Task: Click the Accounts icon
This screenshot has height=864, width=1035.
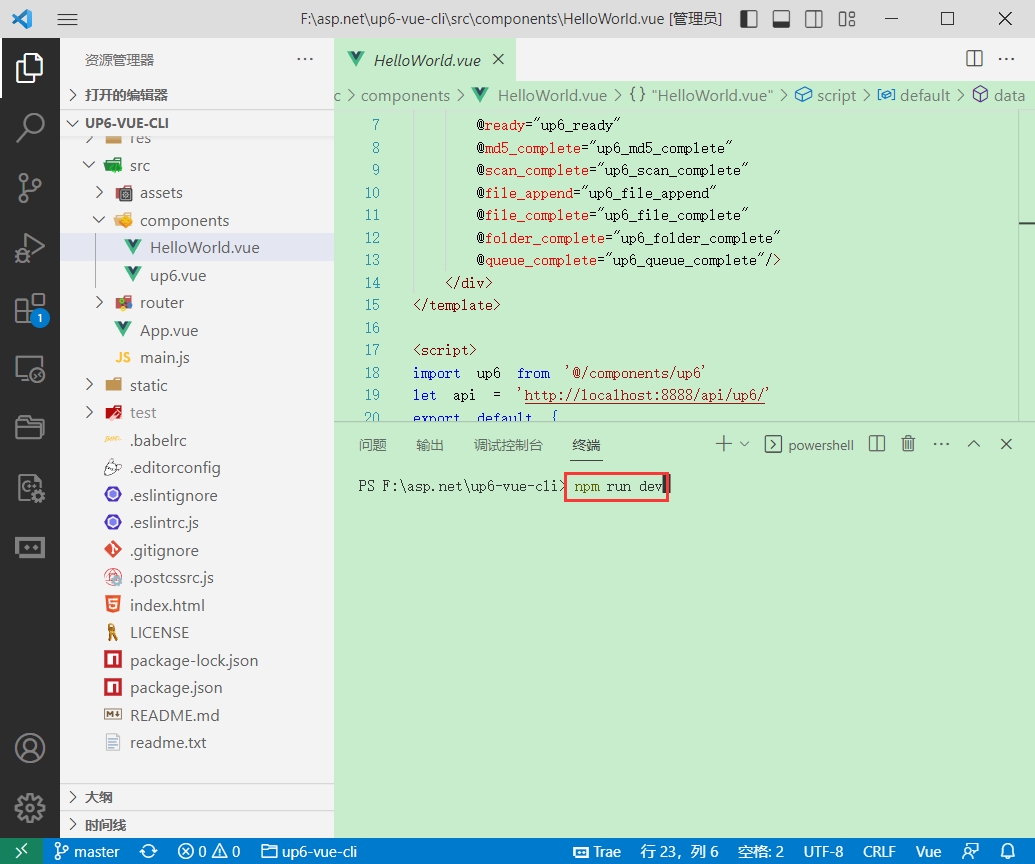Action: [x=30, y=748]
